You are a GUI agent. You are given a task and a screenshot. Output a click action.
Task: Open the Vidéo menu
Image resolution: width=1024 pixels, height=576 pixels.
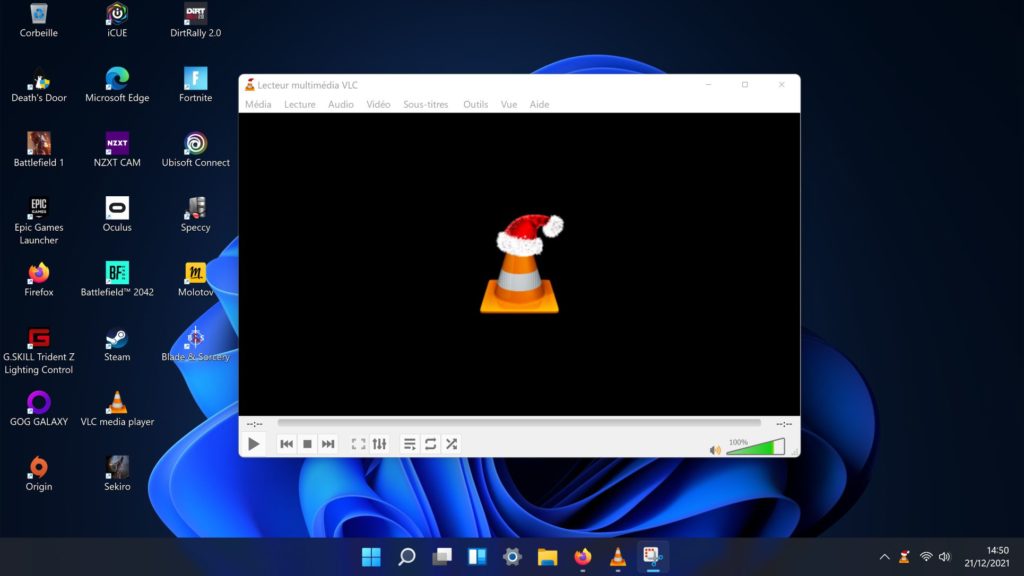click(x=378, y=104)
